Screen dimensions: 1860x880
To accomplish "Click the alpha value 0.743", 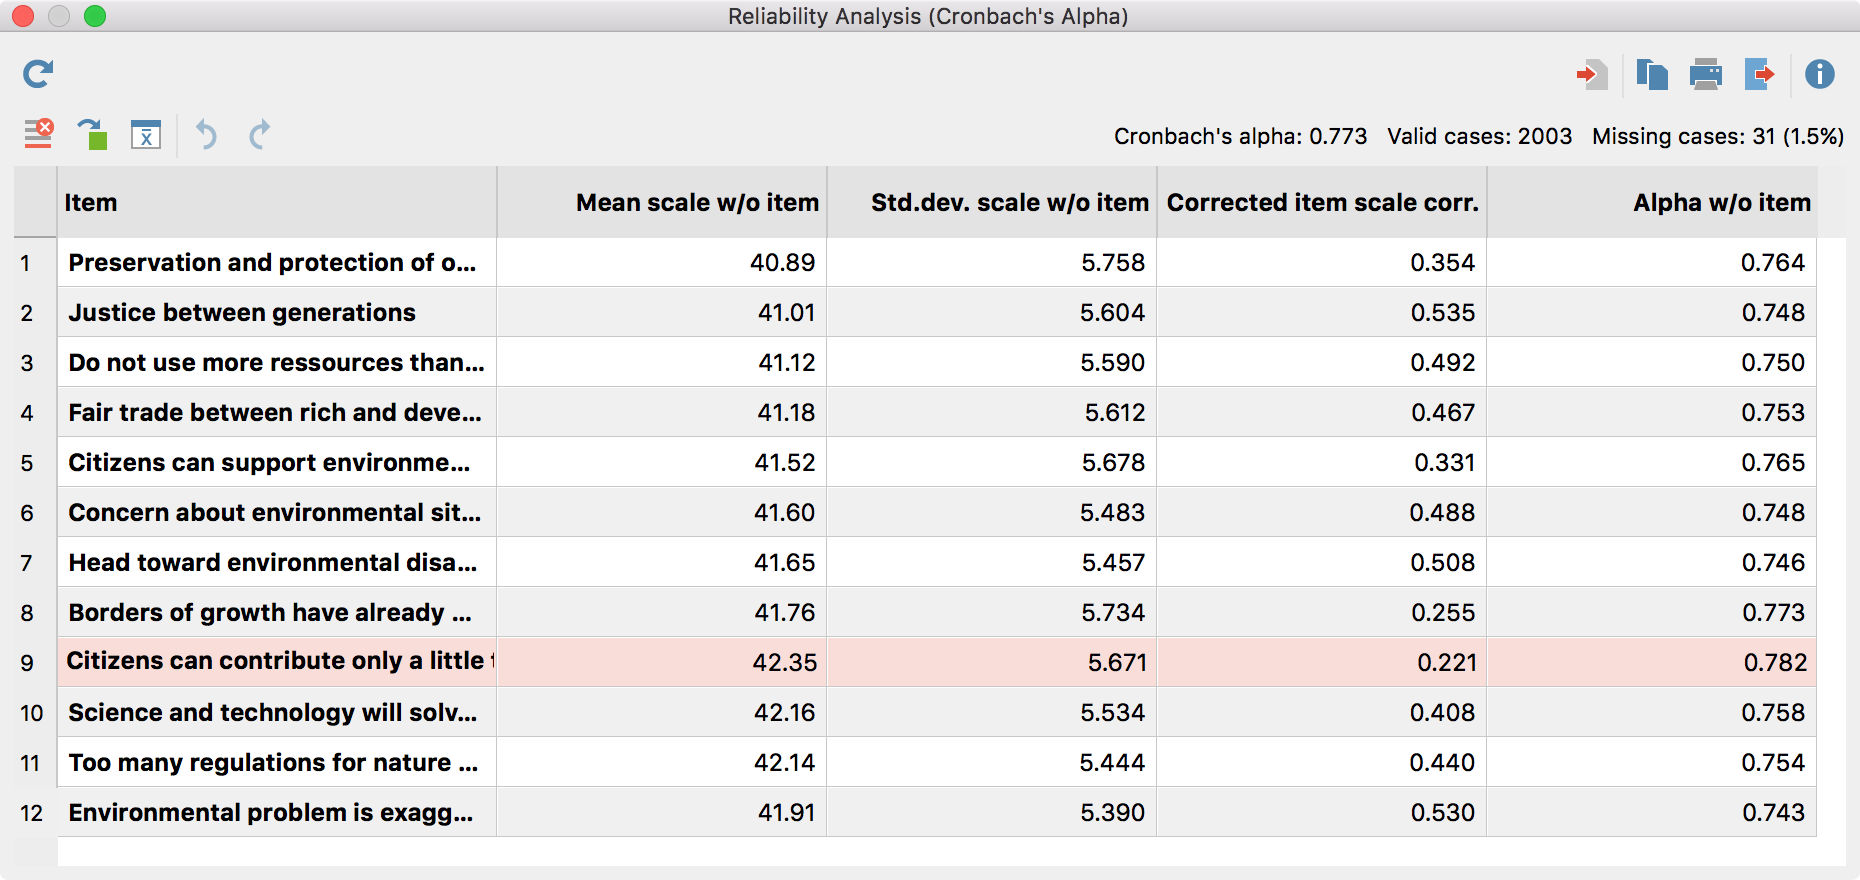I will click(1773, 813).
